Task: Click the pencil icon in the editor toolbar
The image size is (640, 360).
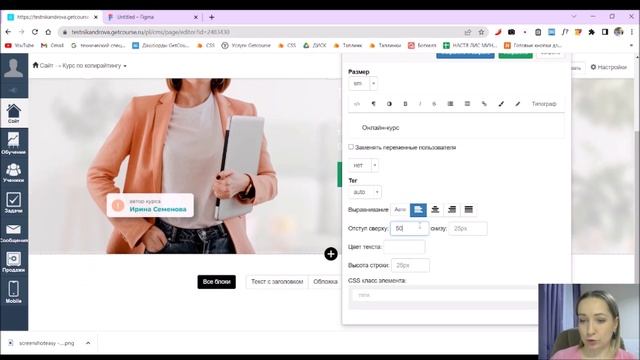Action: tap(518, 104)
